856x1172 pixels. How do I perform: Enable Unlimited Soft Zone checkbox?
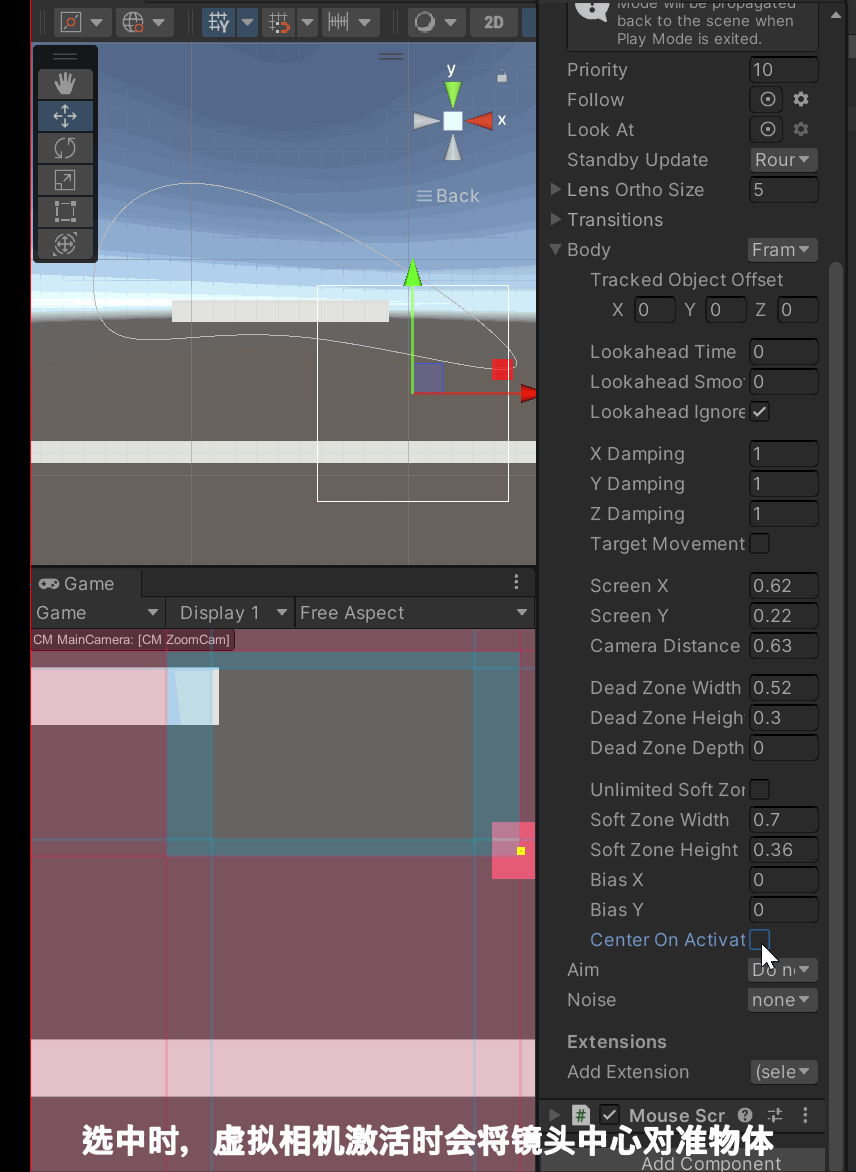(760, 789)
